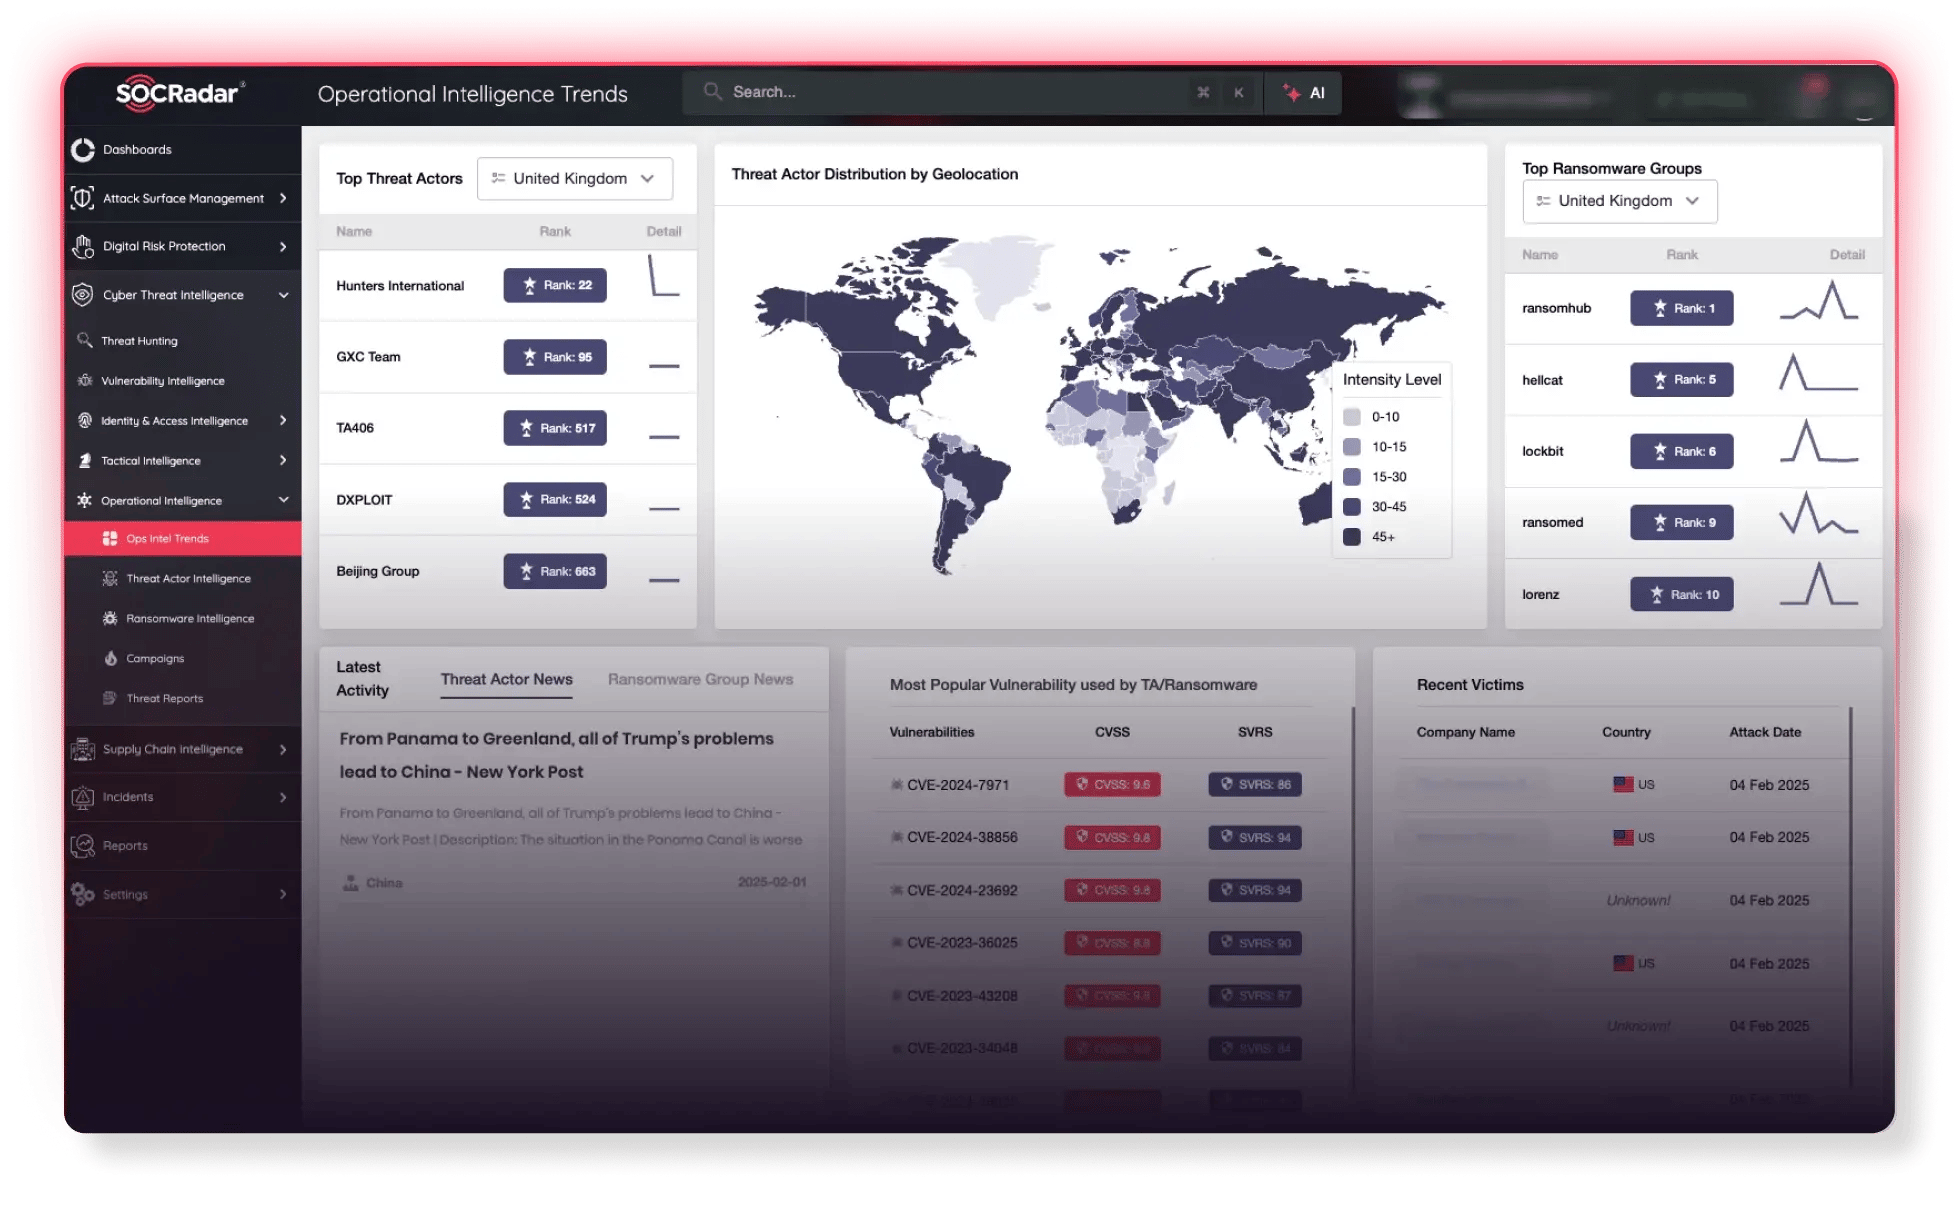Click the Supply Chain Intelligence icon

point(83,749)
